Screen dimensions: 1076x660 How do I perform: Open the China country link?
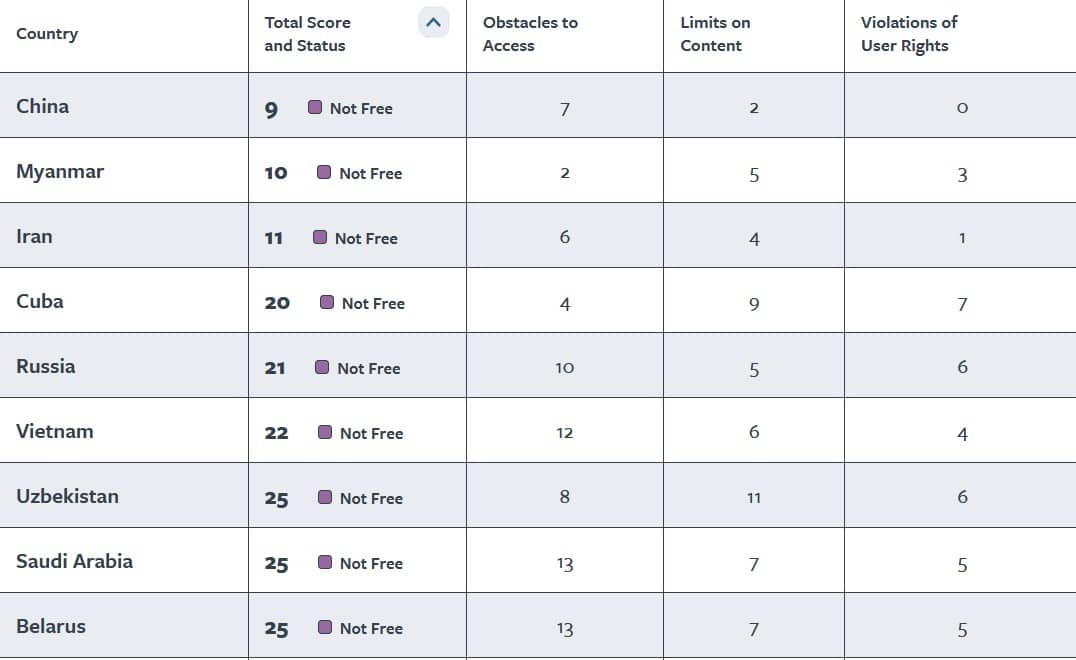point(43,106)
